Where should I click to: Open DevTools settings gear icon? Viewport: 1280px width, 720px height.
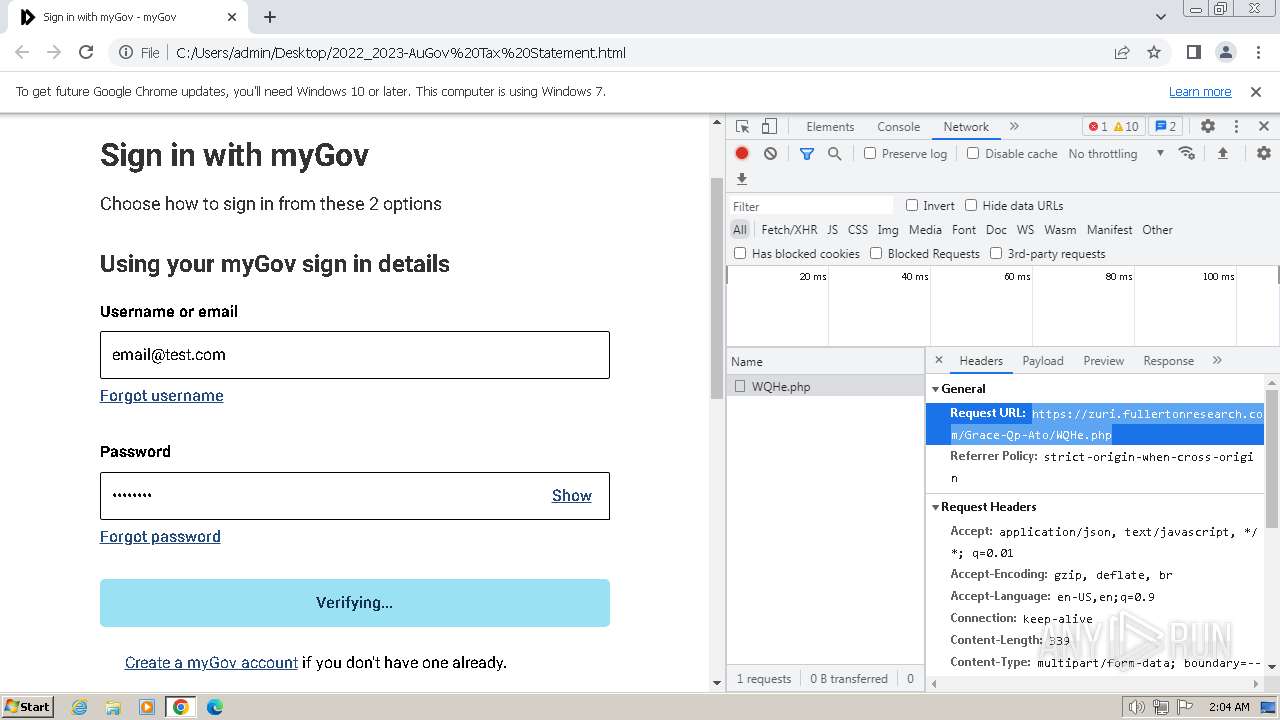click(1208, 127)
